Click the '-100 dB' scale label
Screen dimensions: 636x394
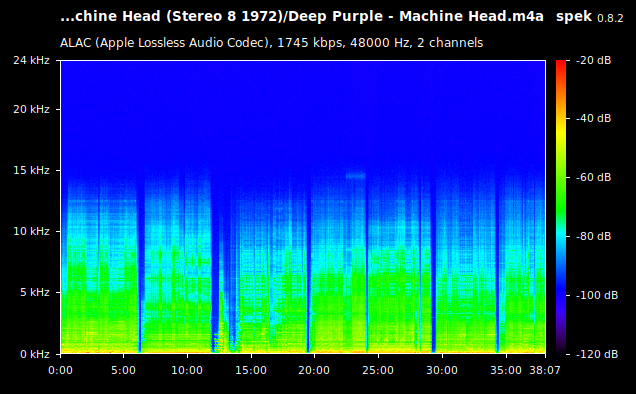597,295
